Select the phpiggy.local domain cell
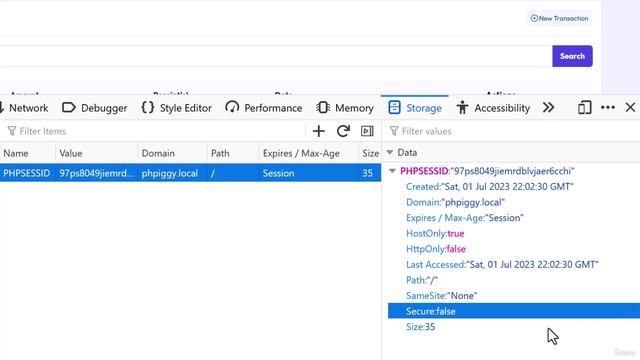The height and width of the screenshot is (360, 640). 172,173
